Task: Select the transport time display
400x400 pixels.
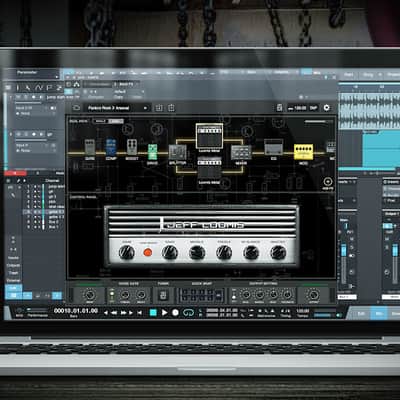Action: [x=76, y=311]
